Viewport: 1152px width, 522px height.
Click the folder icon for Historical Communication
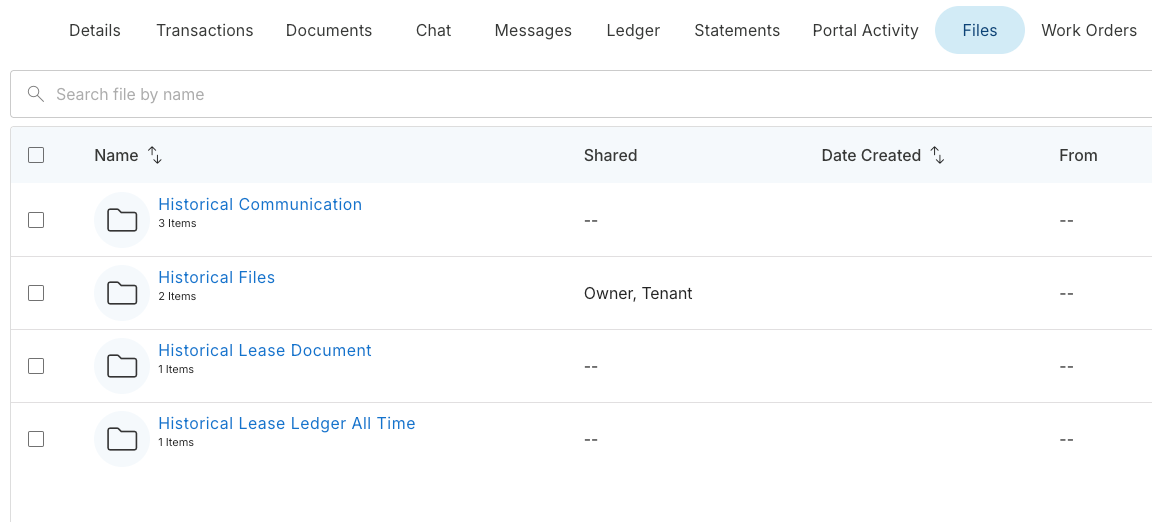coord(122,220)
